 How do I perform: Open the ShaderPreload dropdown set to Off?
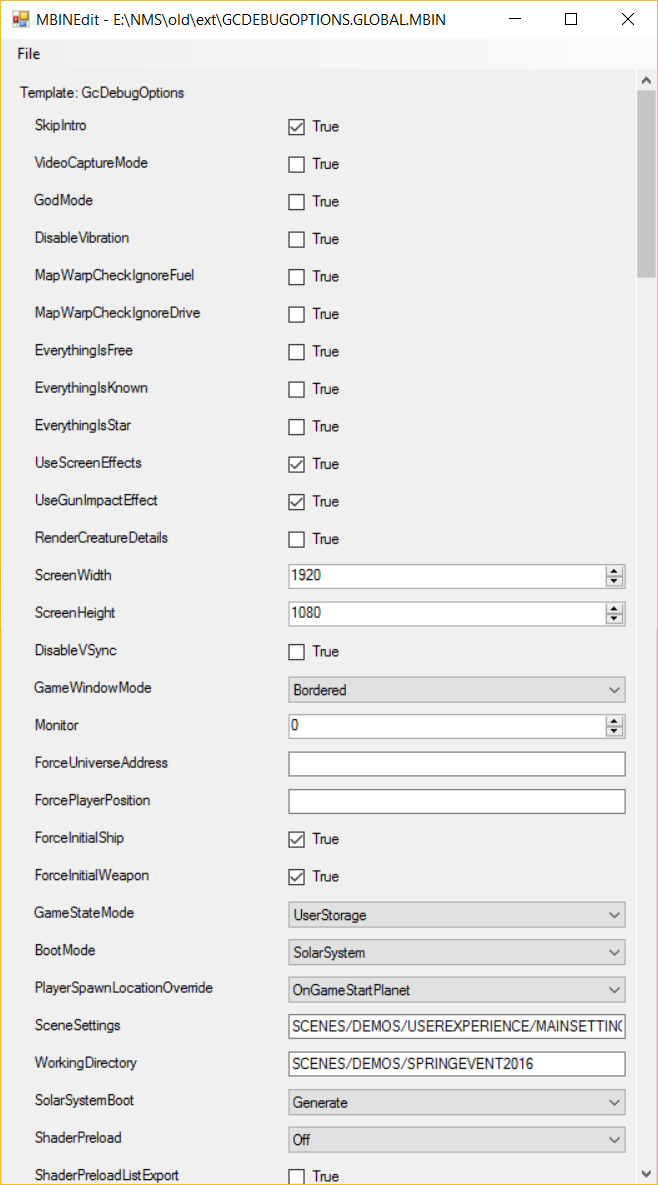coord(457,1140)
